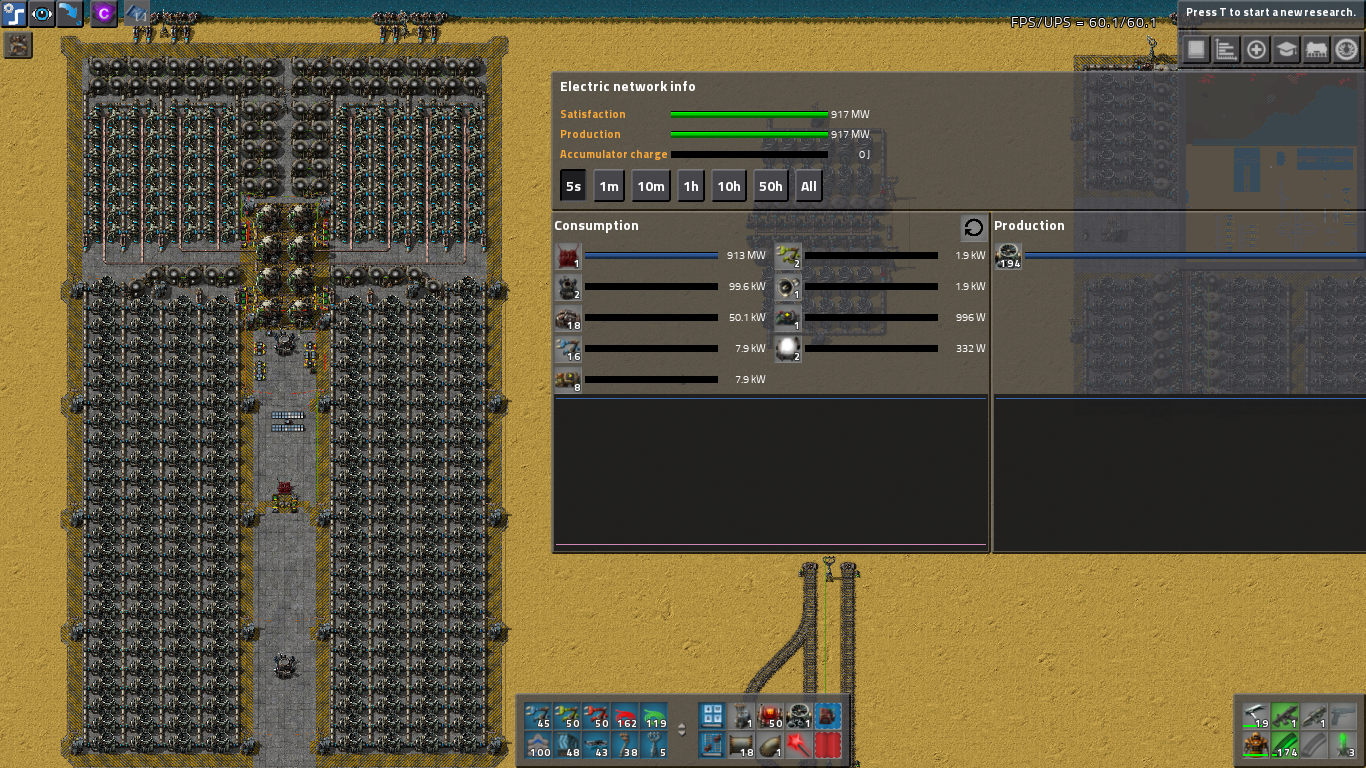This screenshot has width=1366, height=768.
Task: Select the red wand tool slot
Action: pyautogui.click(x=799, y=745)
